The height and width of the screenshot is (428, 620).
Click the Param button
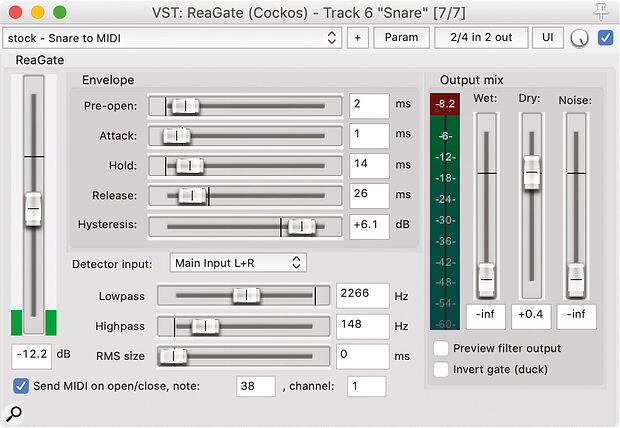tap(401, 38)
